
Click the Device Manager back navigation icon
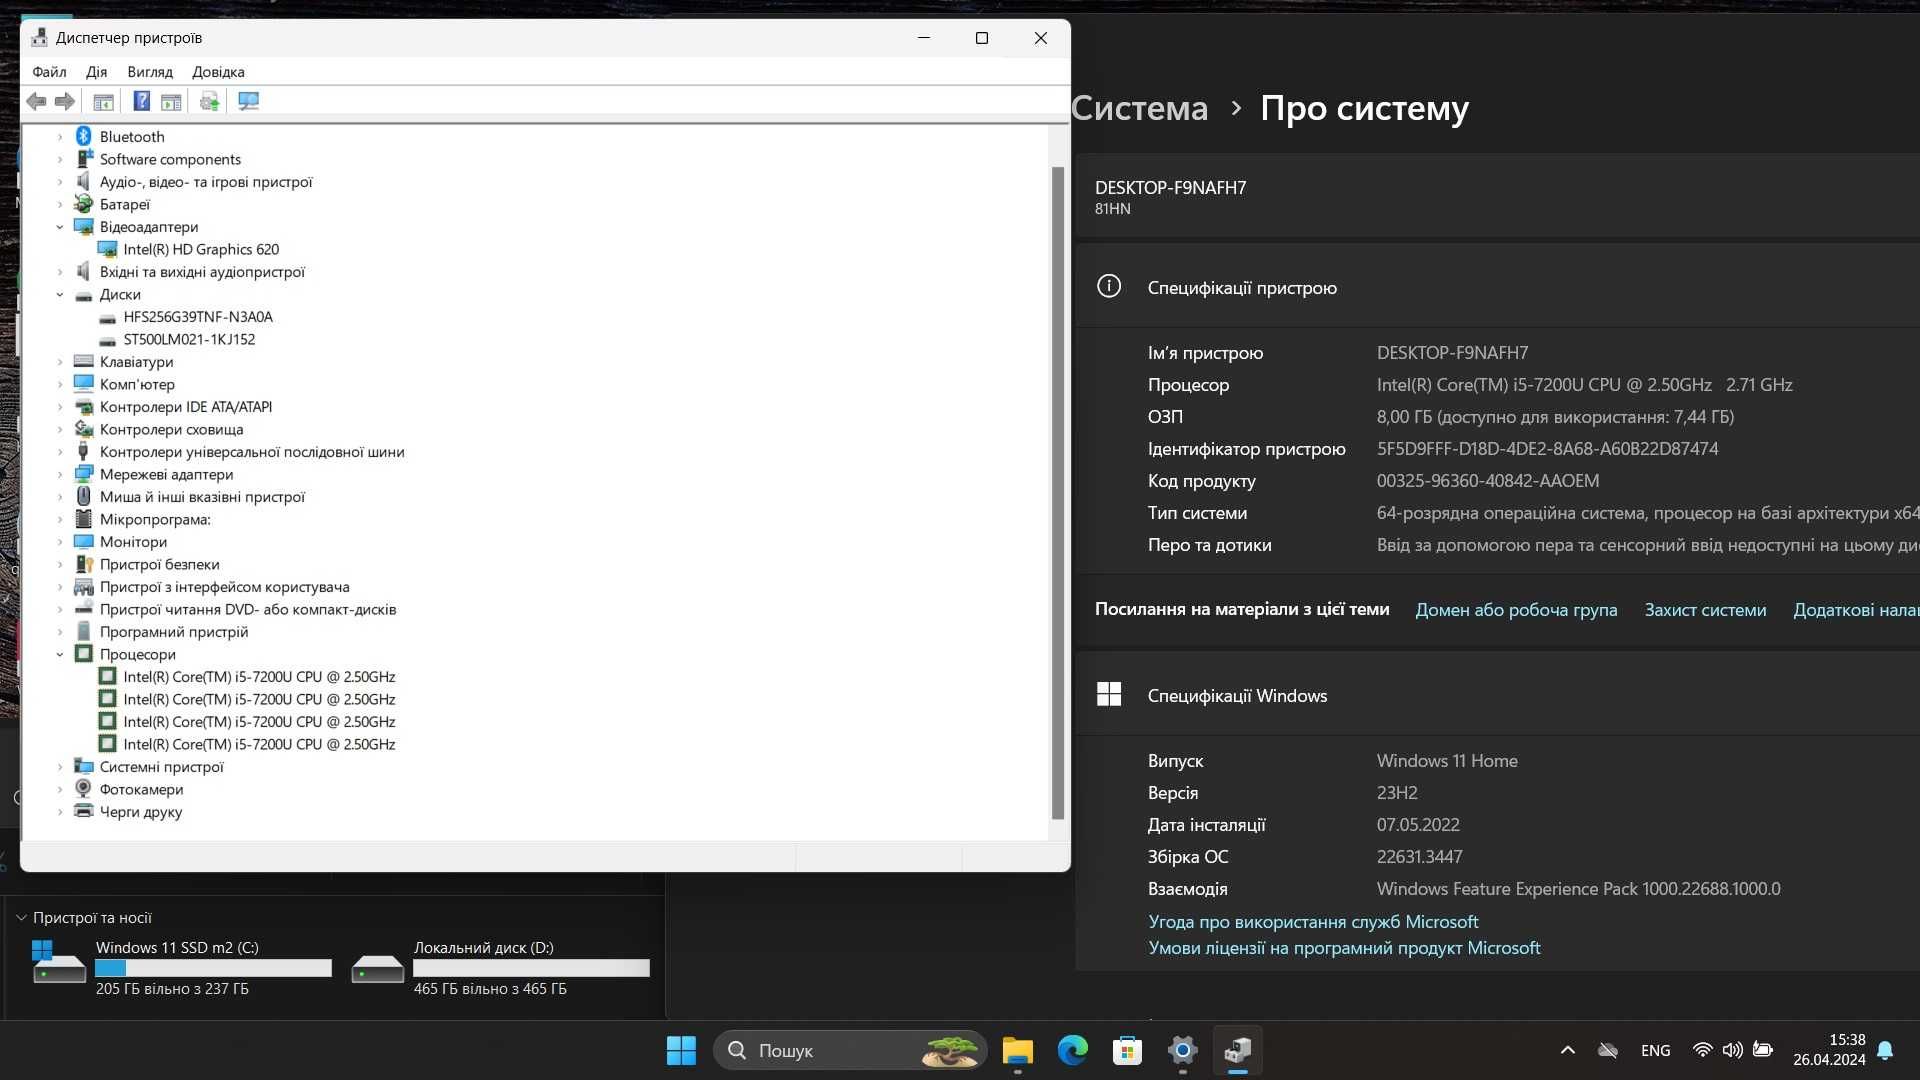pyautogui.click(x=36, y=102)
